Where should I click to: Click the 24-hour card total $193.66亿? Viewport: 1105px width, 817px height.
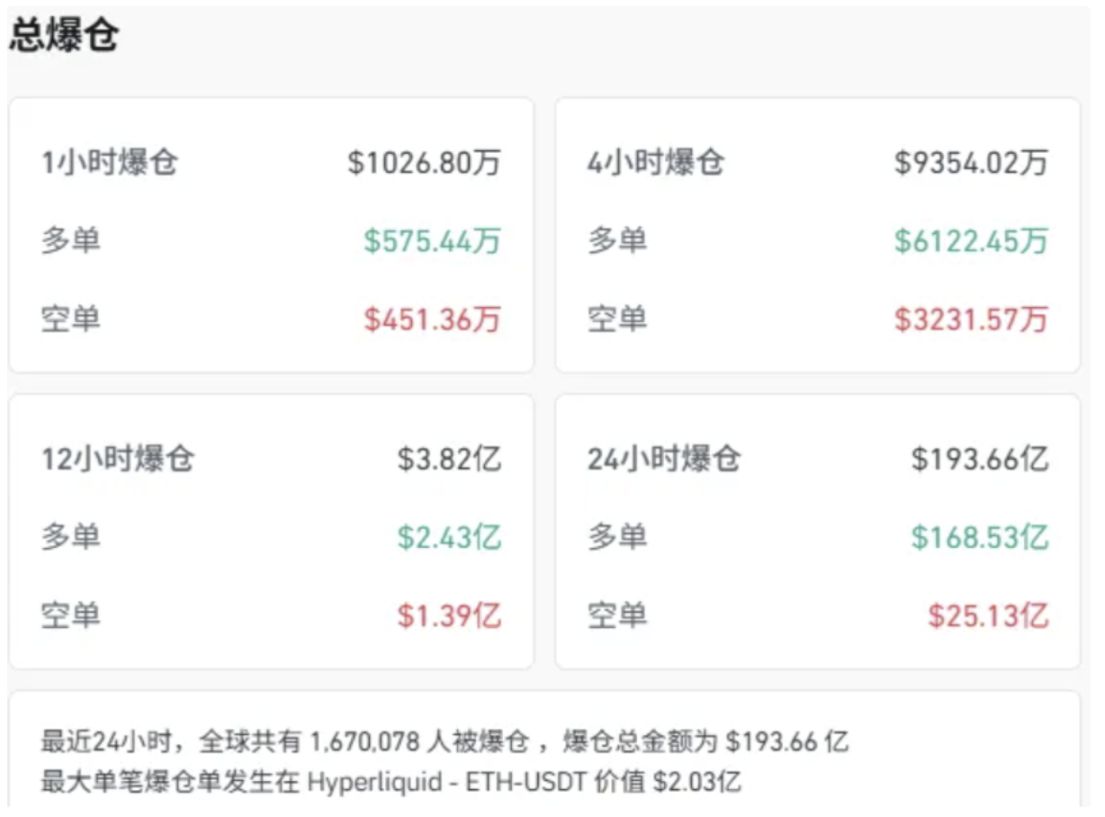pyautogui.click(x=979, y=459)
